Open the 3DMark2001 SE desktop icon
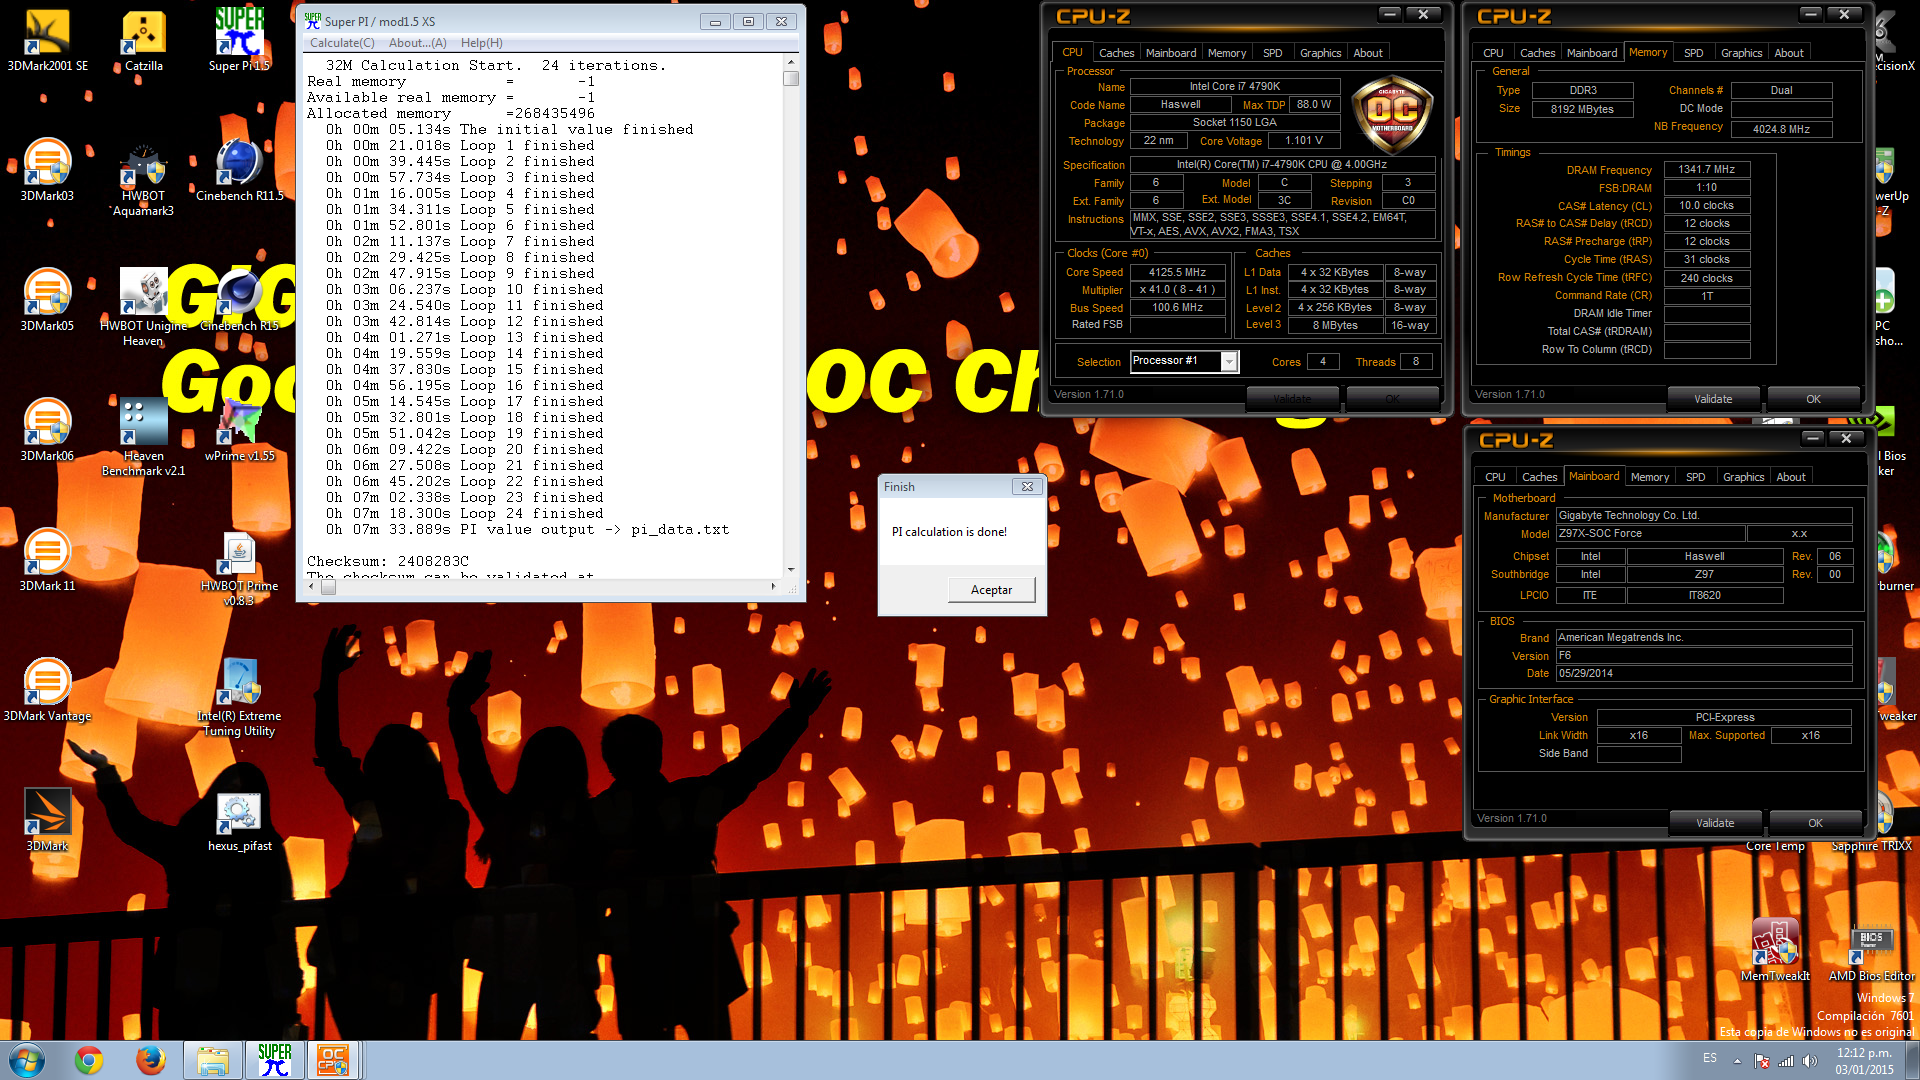1920x1080 pixels. 47,40
